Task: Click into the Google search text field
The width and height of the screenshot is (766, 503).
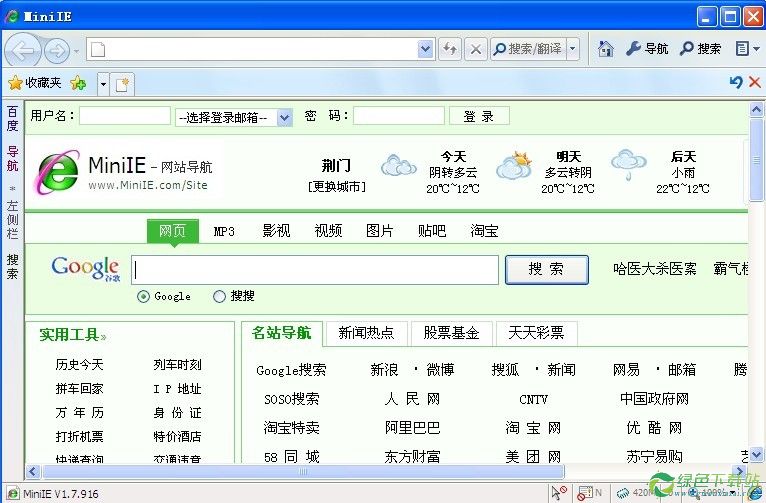Action: pyautogui.click(x=315, y=270)
